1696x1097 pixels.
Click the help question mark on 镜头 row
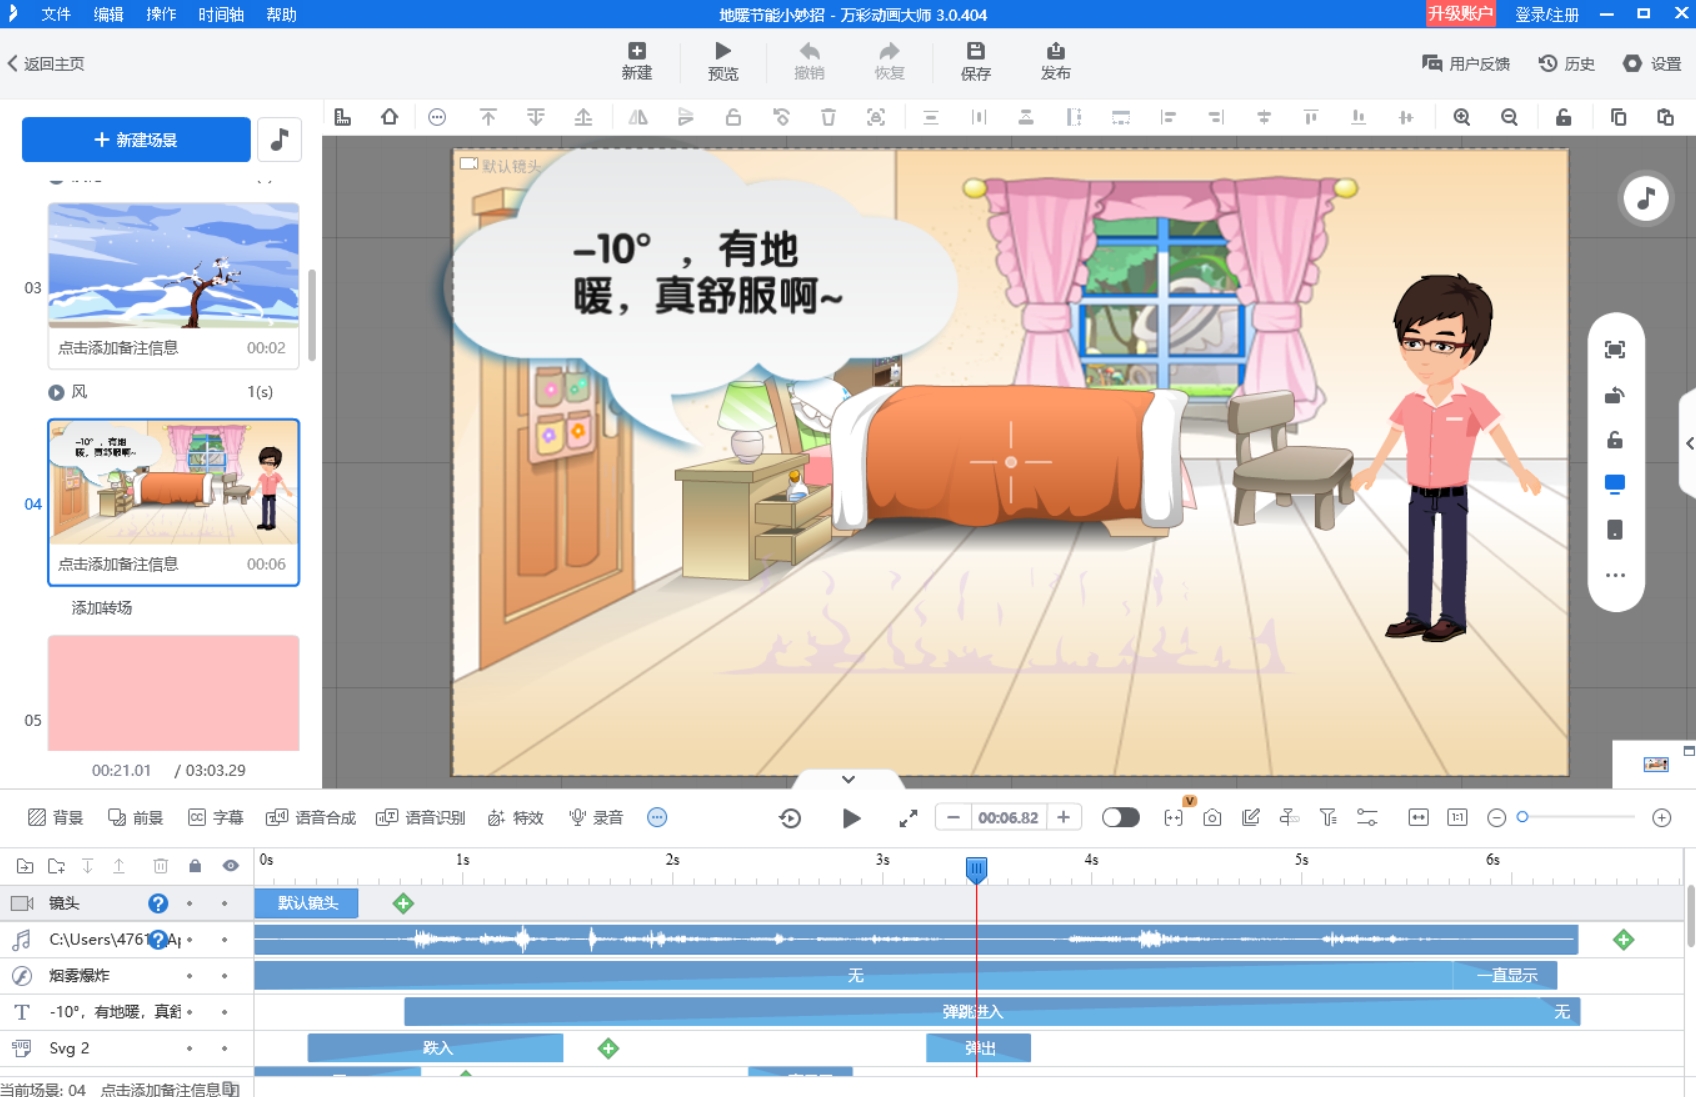point(158,903)
